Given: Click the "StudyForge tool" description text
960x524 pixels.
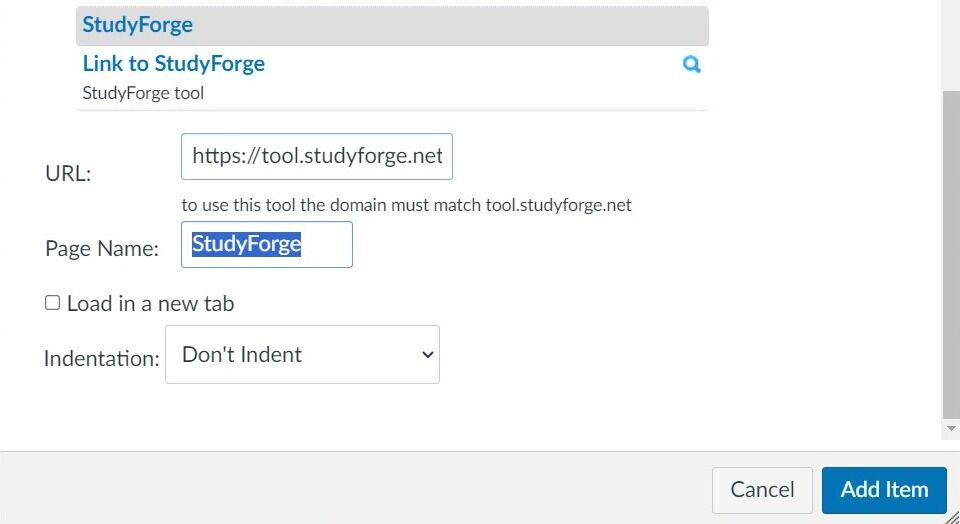Looking at the screenshot, I should click(x=143, y=94).
